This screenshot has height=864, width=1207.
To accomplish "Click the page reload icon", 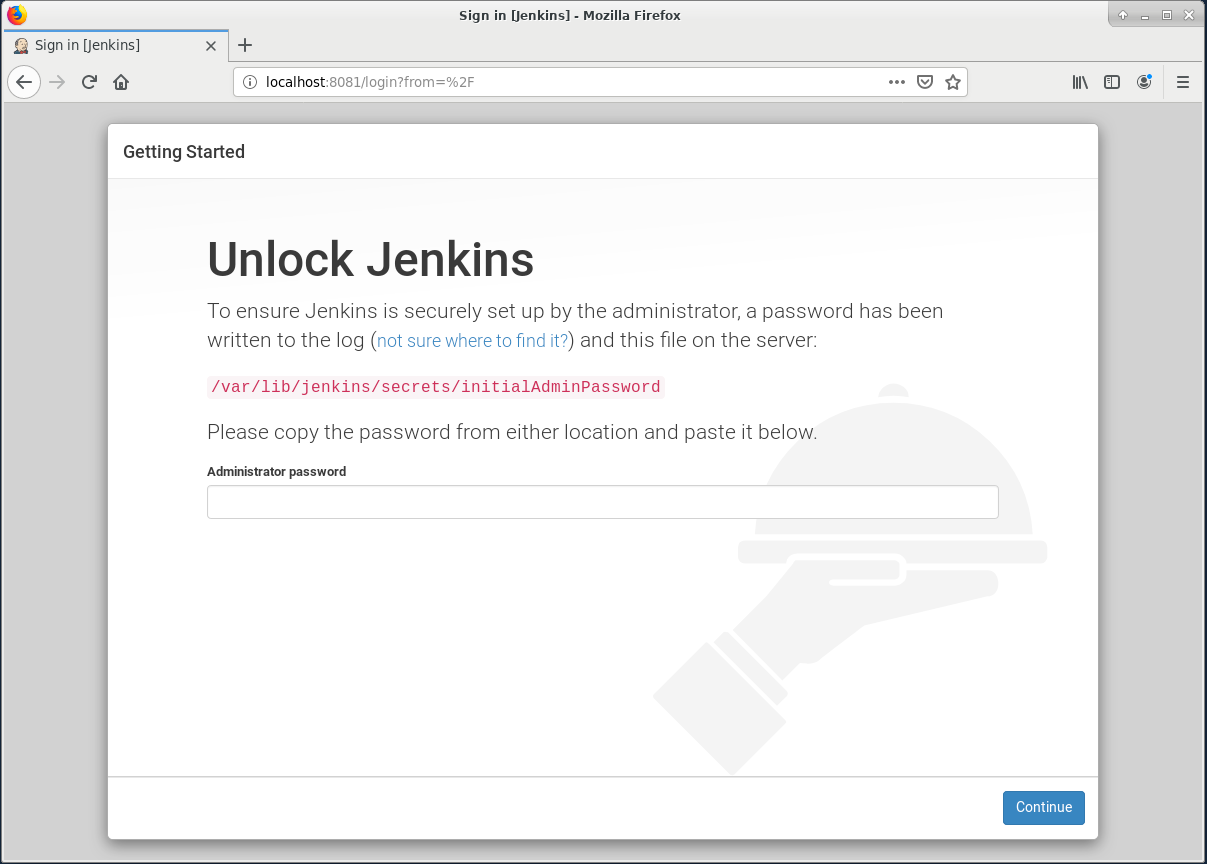I will coord(88,82).
